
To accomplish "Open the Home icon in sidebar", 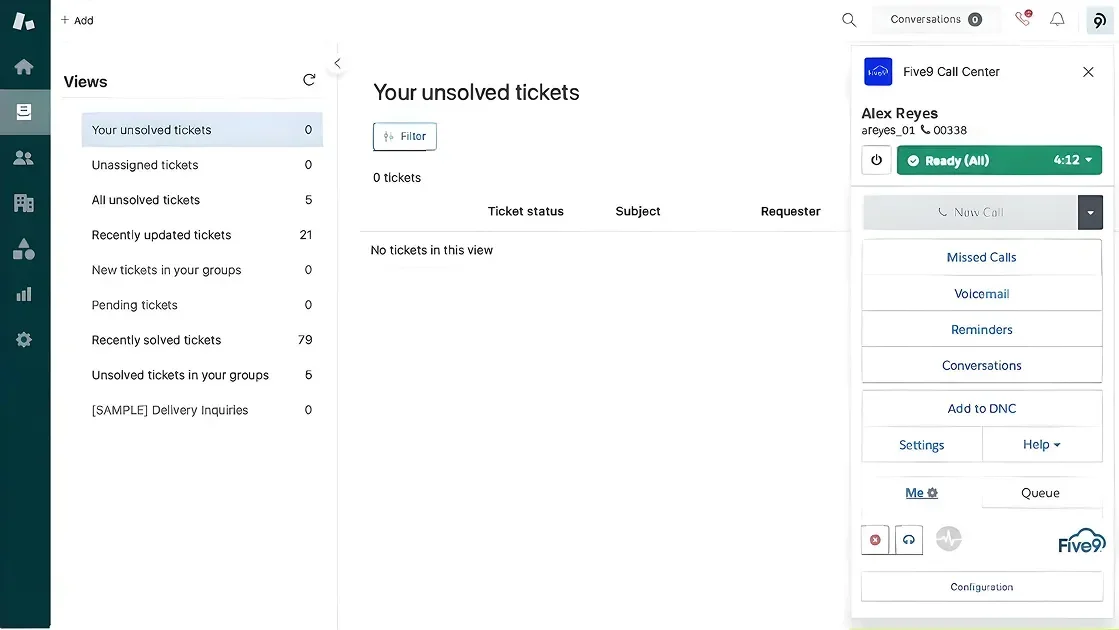I will tap(24, 67).
